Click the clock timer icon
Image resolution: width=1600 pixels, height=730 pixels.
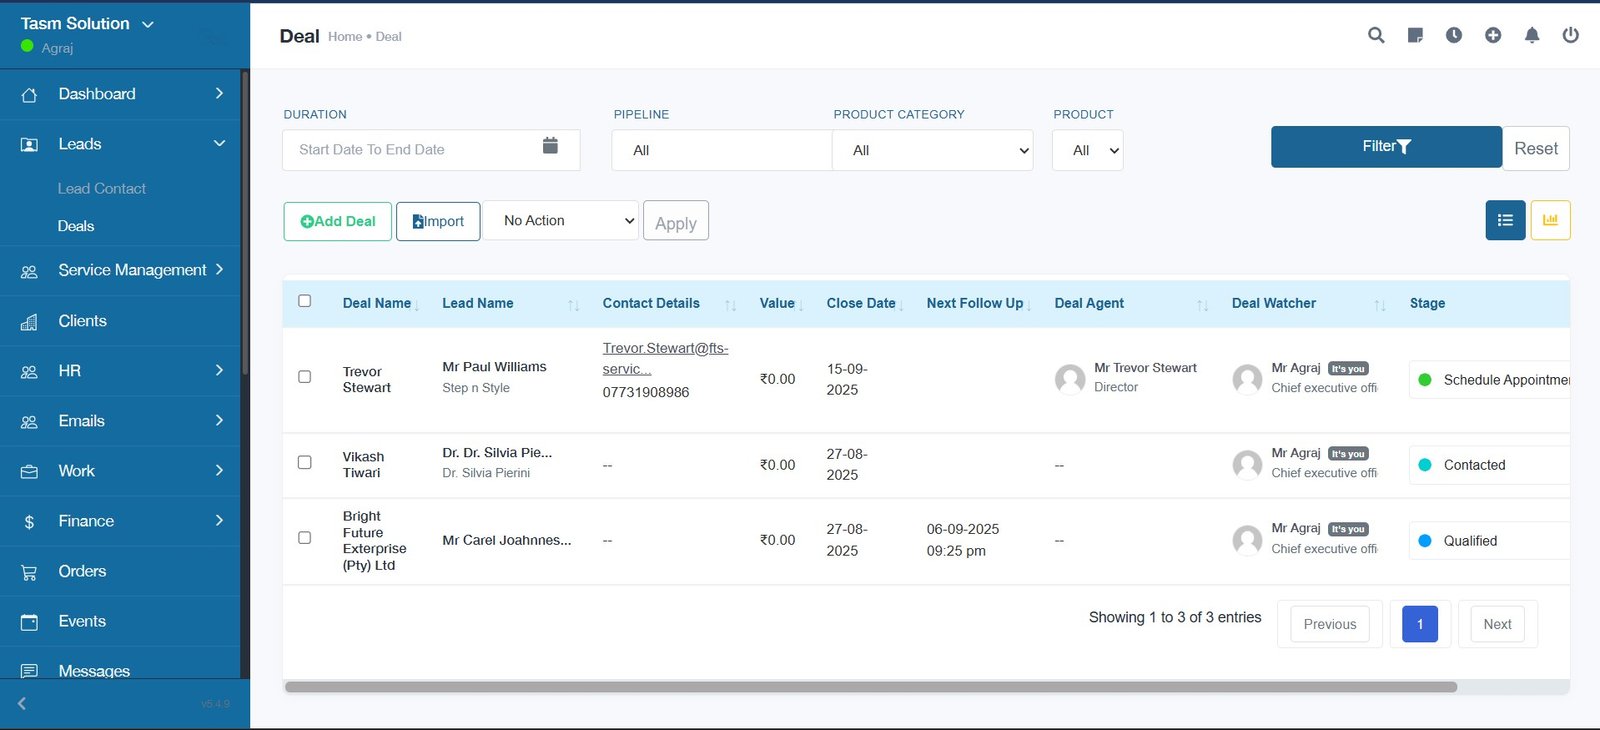pos(1454,35)
